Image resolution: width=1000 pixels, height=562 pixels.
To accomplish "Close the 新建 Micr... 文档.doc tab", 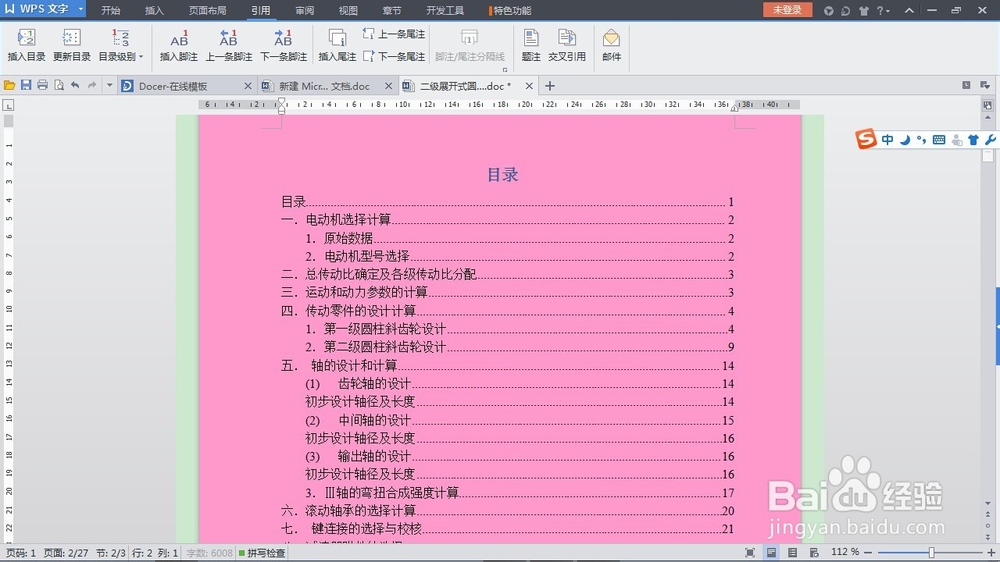I will tap(388, 85).
